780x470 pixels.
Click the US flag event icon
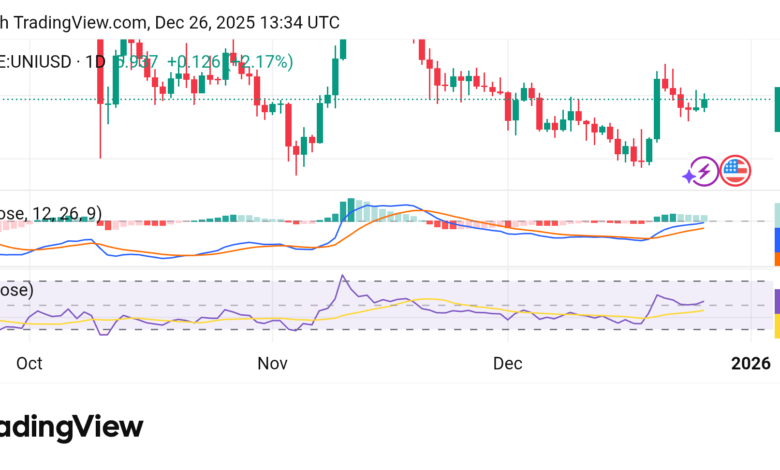point(736,171)
